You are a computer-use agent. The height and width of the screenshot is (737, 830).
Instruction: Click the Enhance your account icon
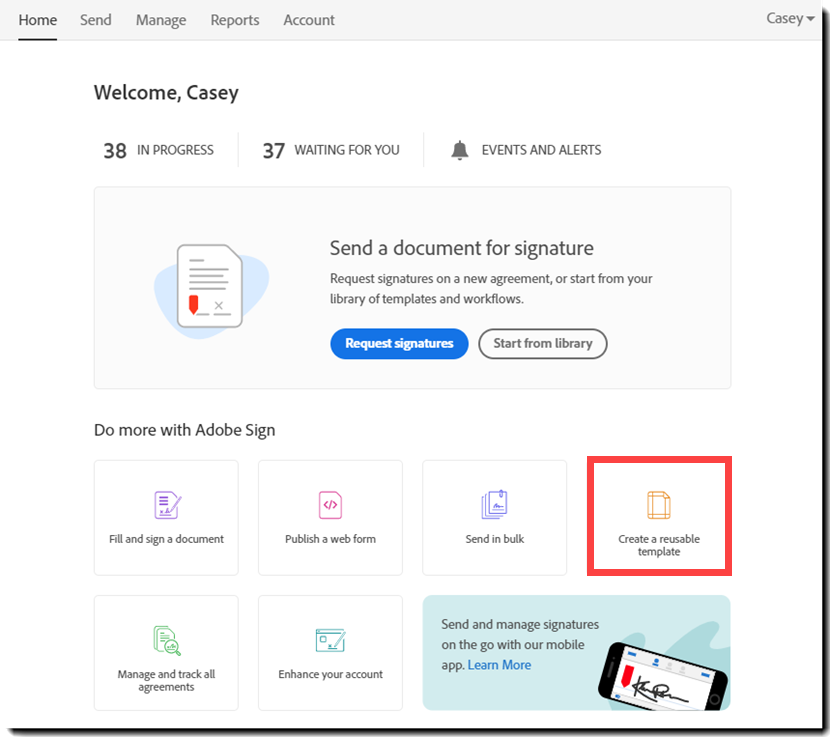[x=330, y=640]
